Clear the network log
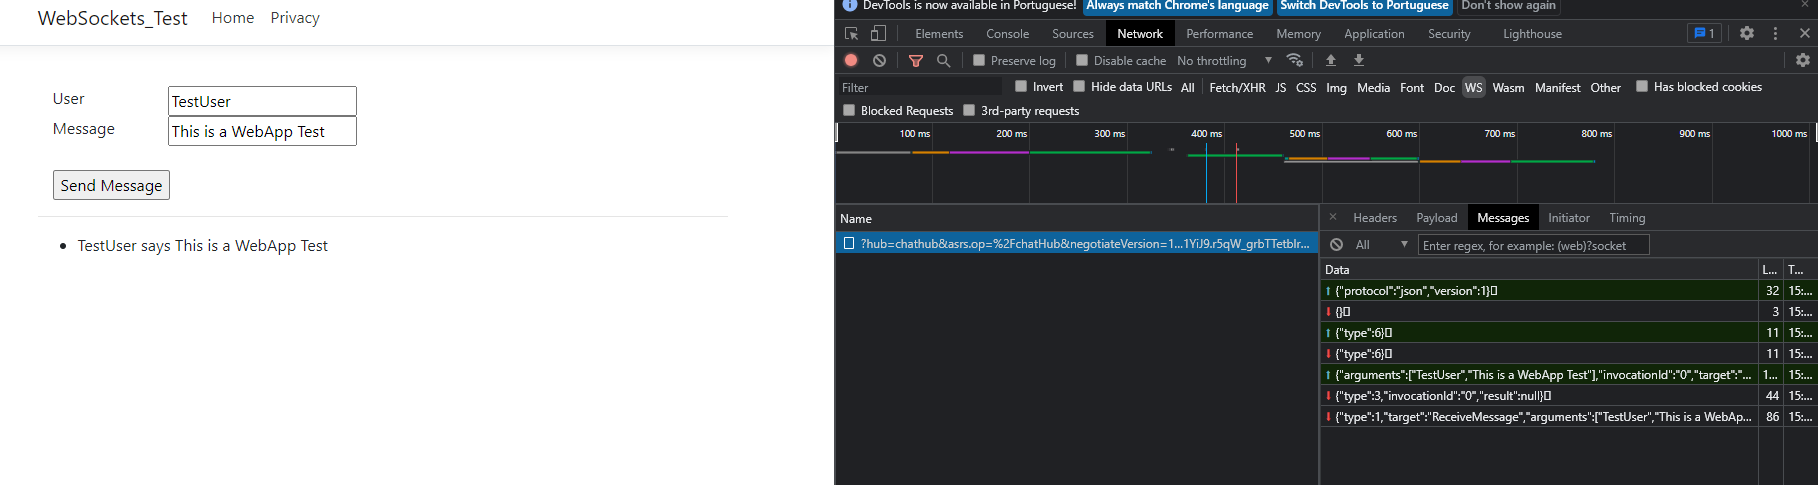Screen dimensions: 1818x485 click(879, 60)
